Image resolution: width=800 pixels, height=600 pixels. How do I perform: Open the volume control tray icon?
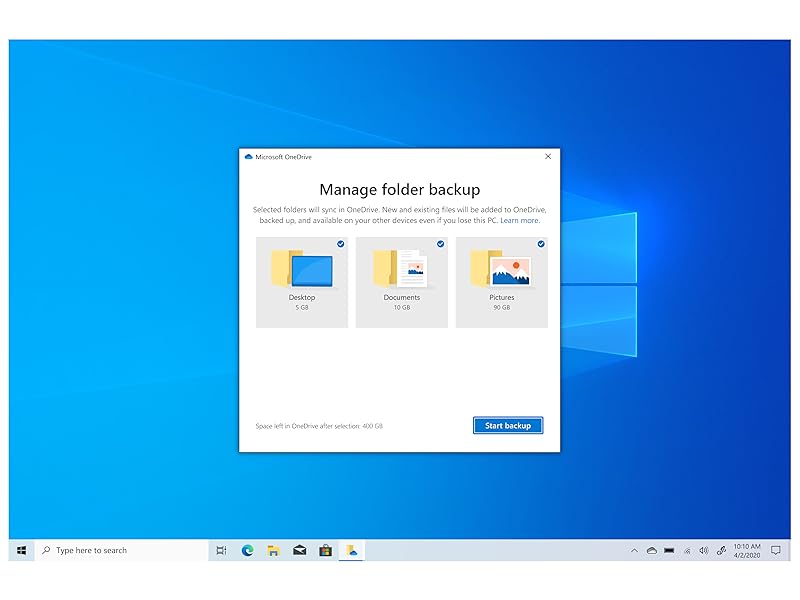tap(704, 550)
